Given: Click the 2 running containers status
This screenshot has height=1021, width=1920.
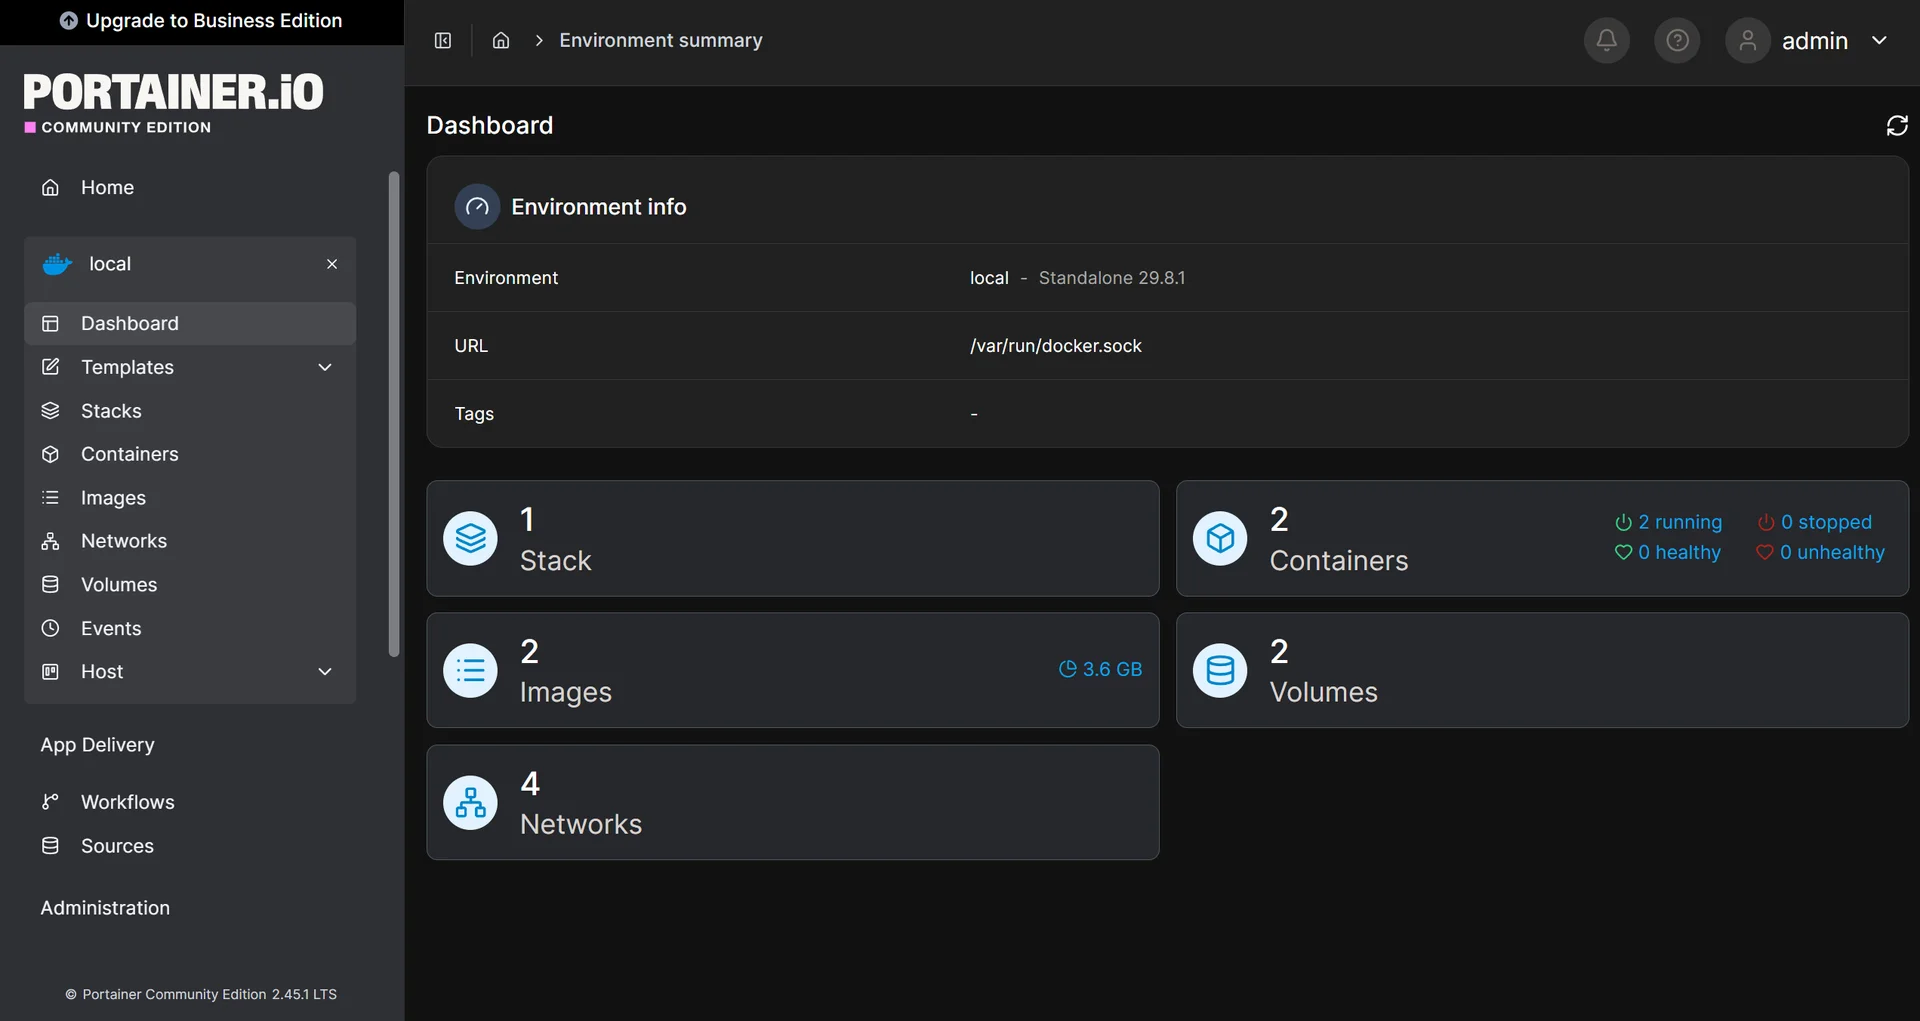Looking at the screenshot, I should click(1668, 522).
